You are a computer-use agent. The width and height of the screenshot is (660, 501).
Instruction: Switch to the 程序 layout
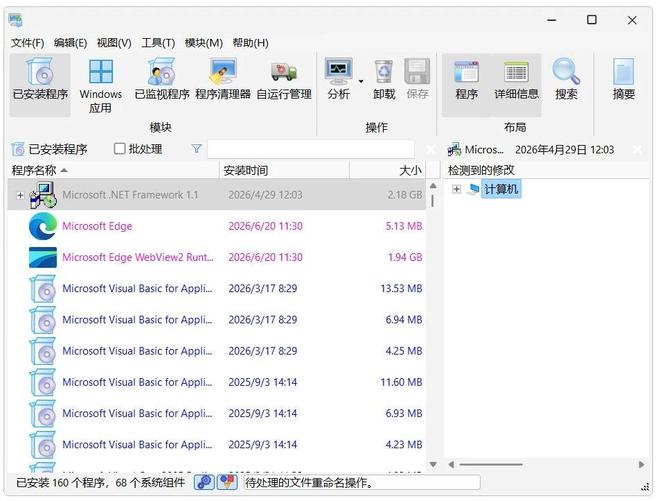pos(466,84)
